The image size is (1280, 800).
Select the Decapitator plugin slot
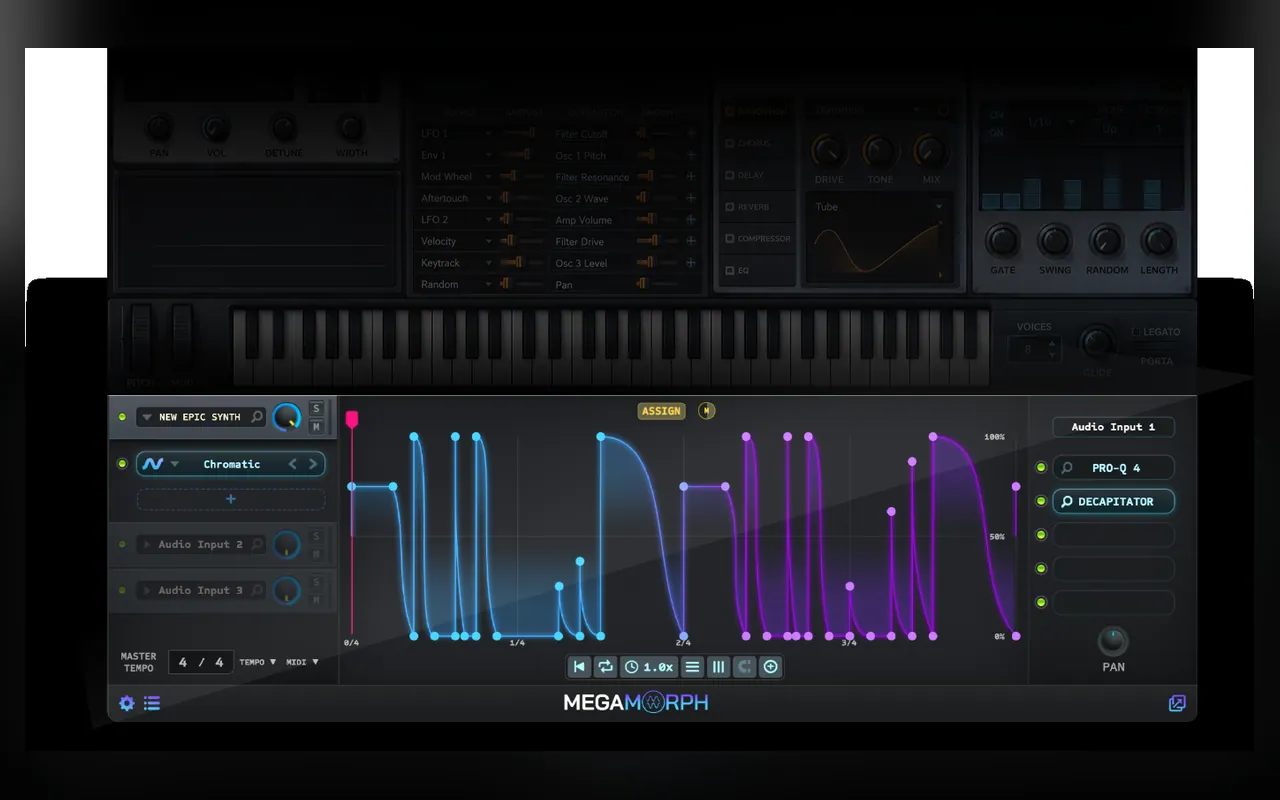click(x=1113, y=501)
